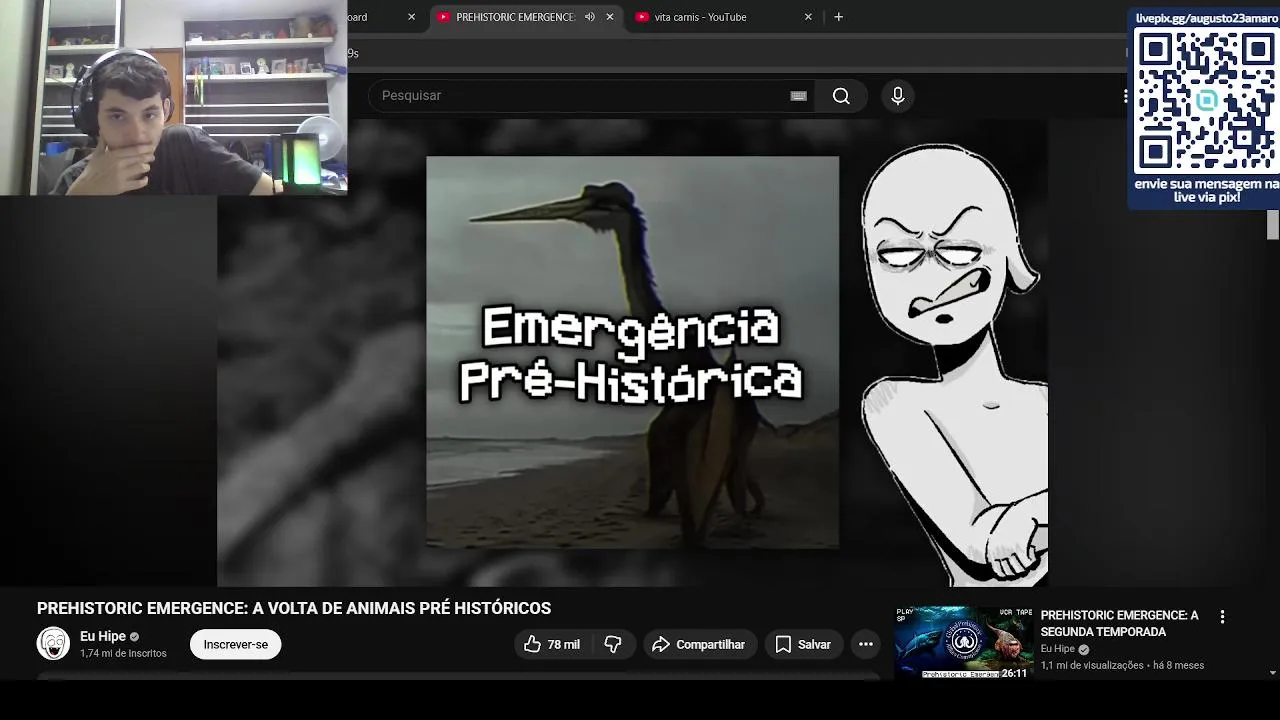The image size is (1280, 720).
Task: Click the scrollbar down arrow
Action: coord(1273,673)
